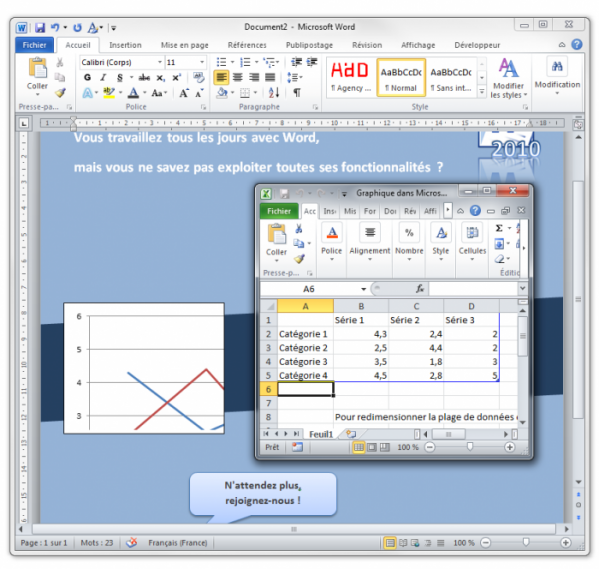Click the Modifier les styles button
The image size is (599, 569).
coord(508,79)
